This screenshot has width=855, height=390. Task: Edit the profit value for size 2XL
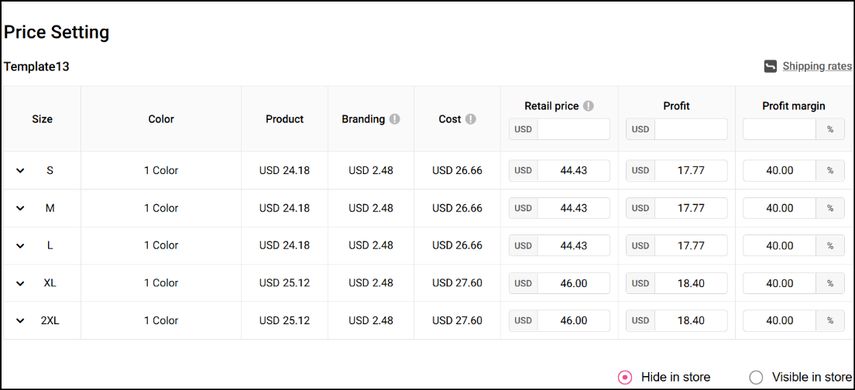(690, 321)
